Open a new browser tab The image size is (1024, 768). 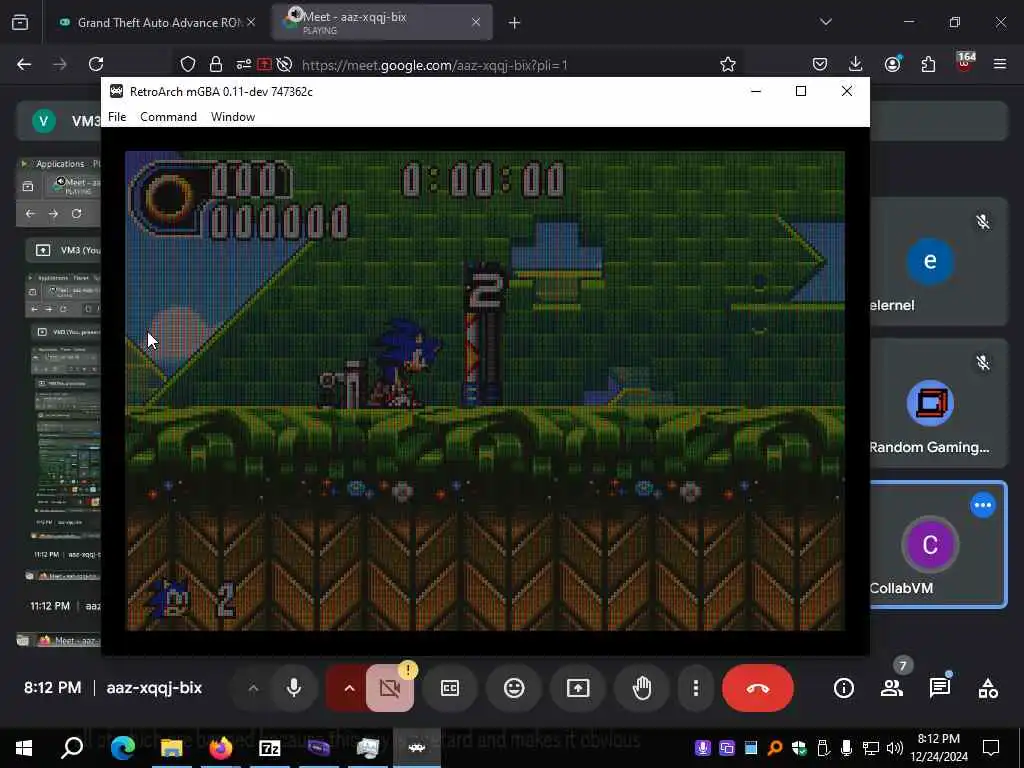pyautogui.click(x=515, y=23)
